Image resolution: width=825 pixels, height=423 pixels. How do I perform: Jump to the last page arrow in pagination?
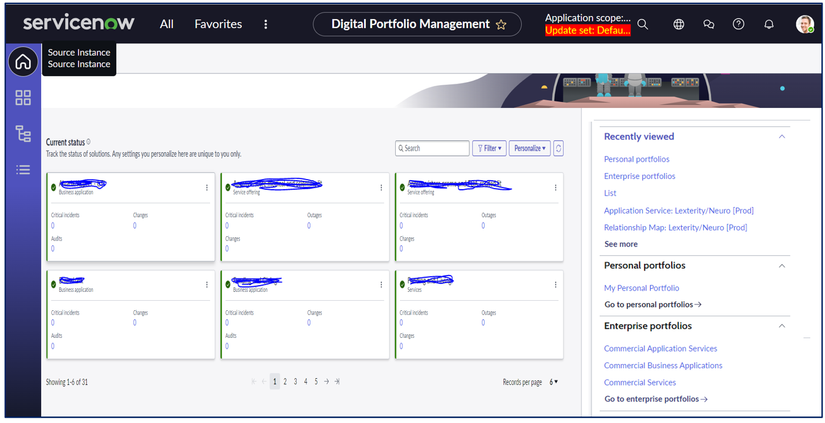337,381
